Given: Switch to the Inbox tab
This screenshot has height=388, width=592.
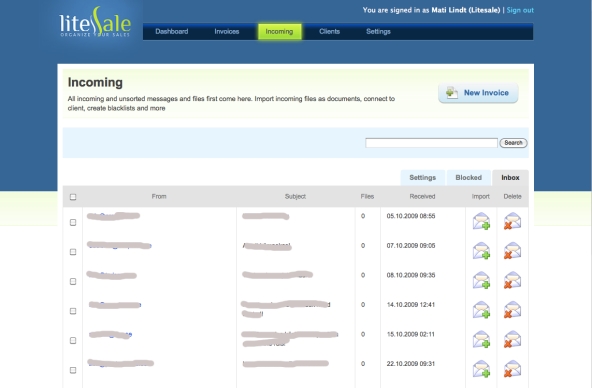Looking at the screenshot, I should click(510, 177).
